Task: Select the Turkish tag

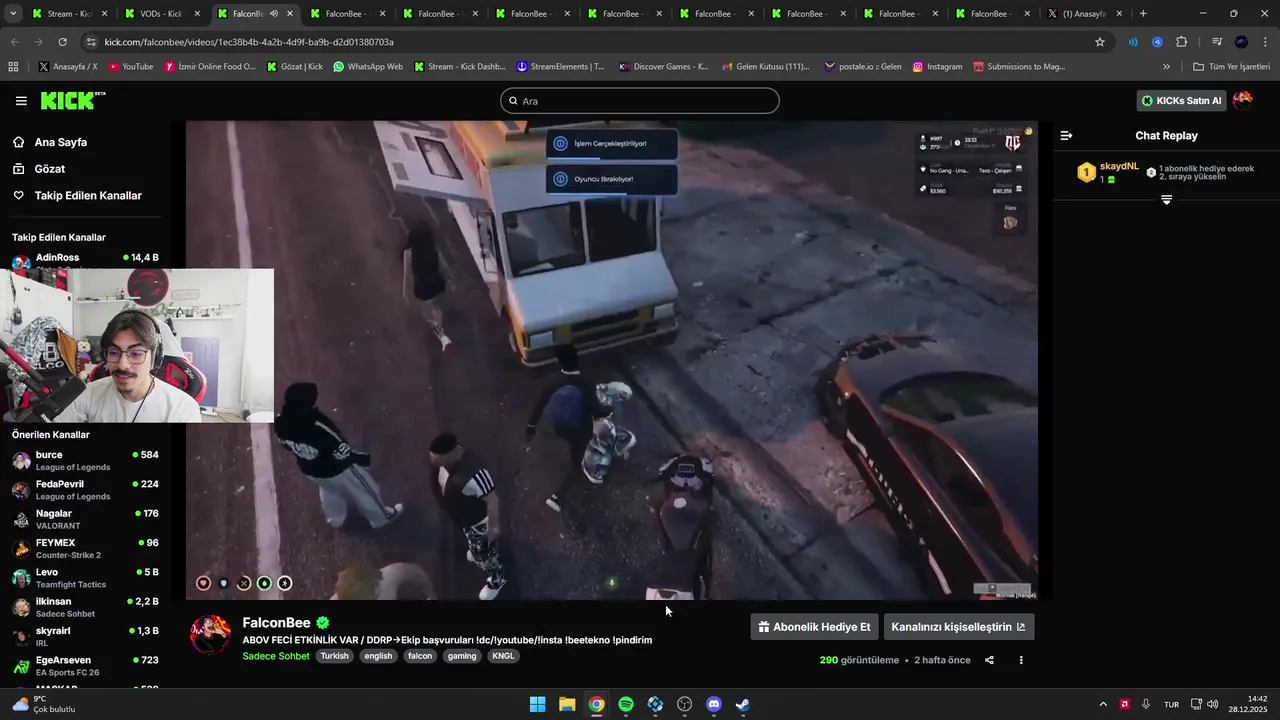Action: coord(334,656)
